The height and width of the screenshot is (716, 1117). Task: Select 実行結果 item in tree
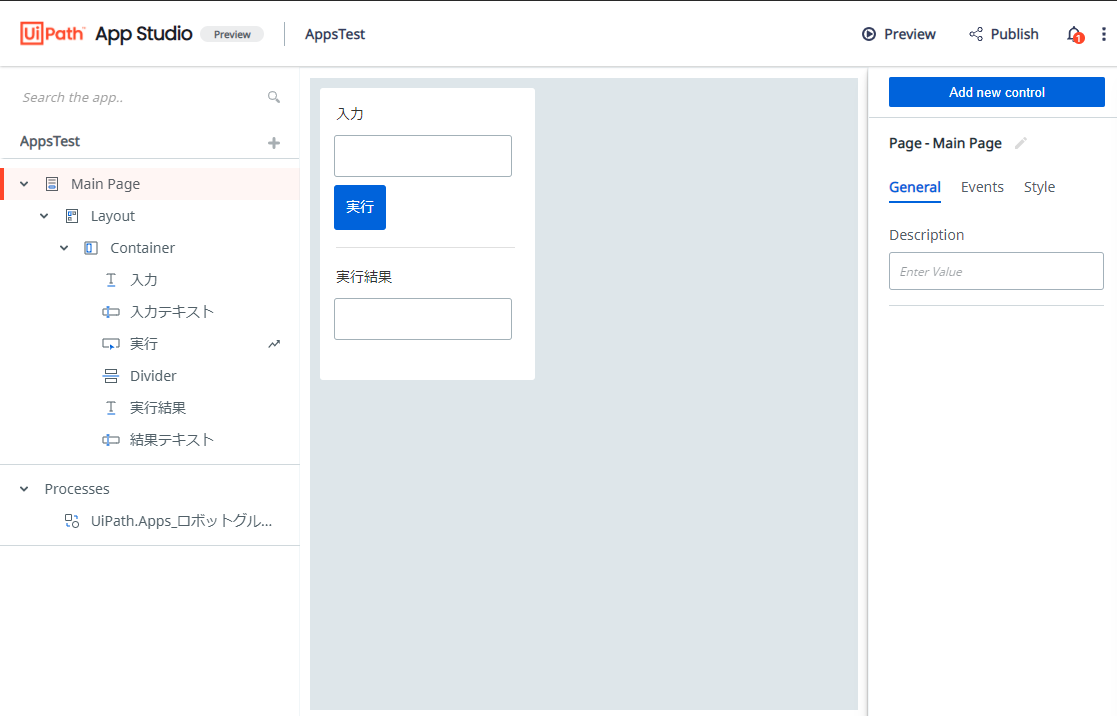point(157,408)
